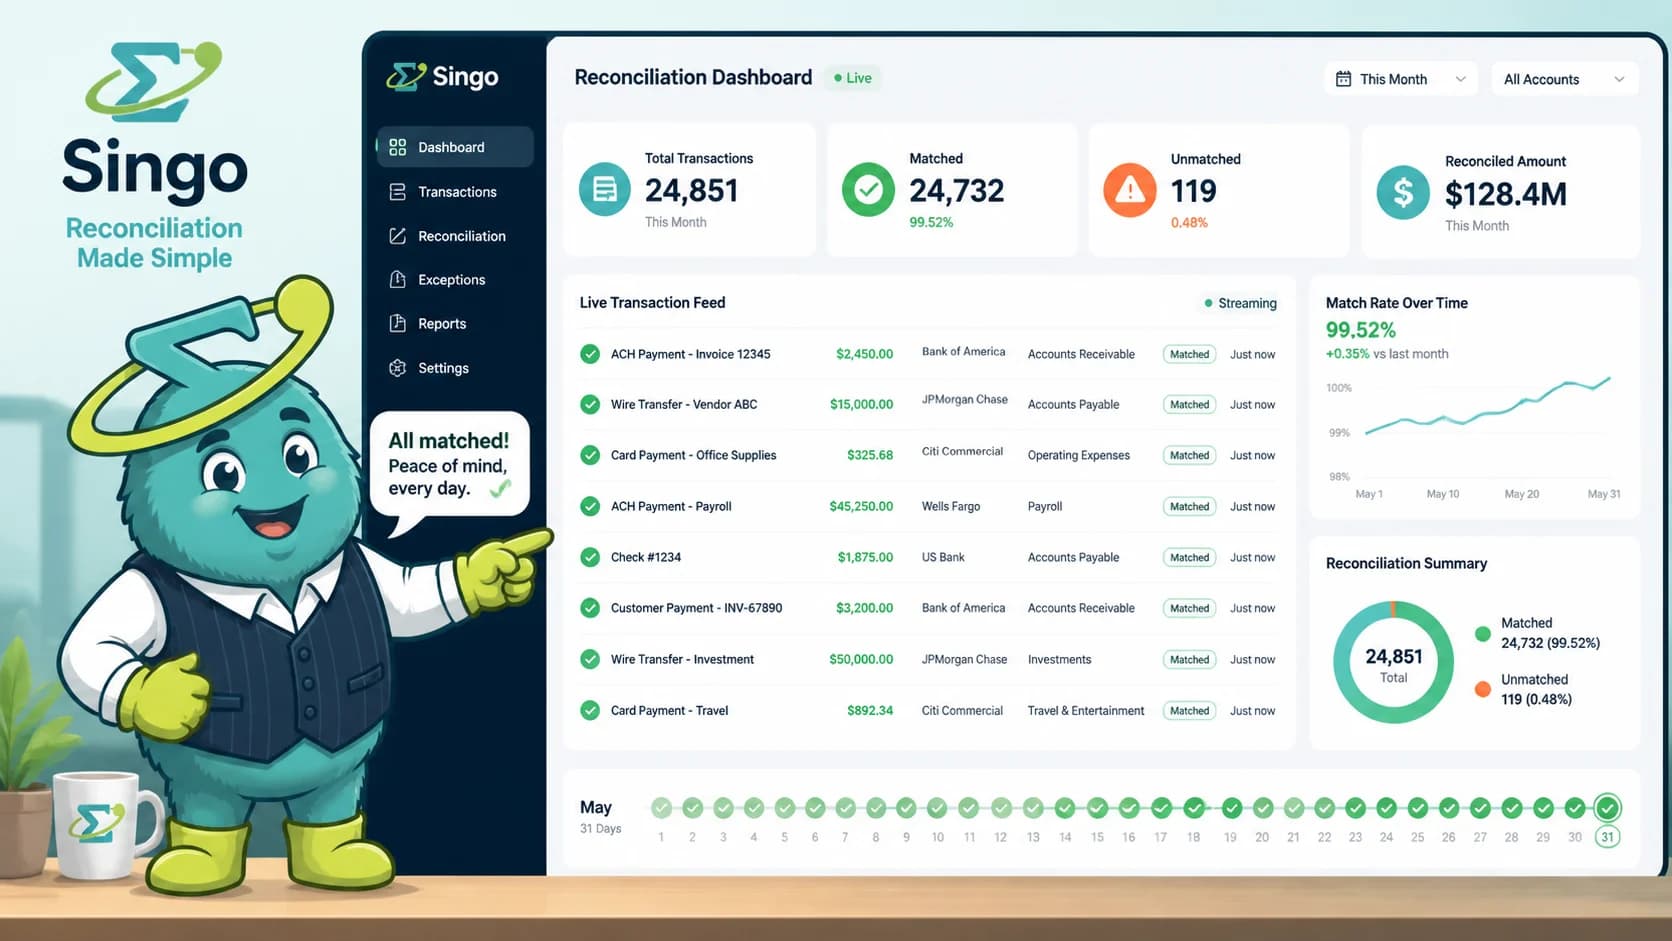Viewport: 1672px width, 941px height.
Task: Open the This Month date dropdown
Action: 1401,79
